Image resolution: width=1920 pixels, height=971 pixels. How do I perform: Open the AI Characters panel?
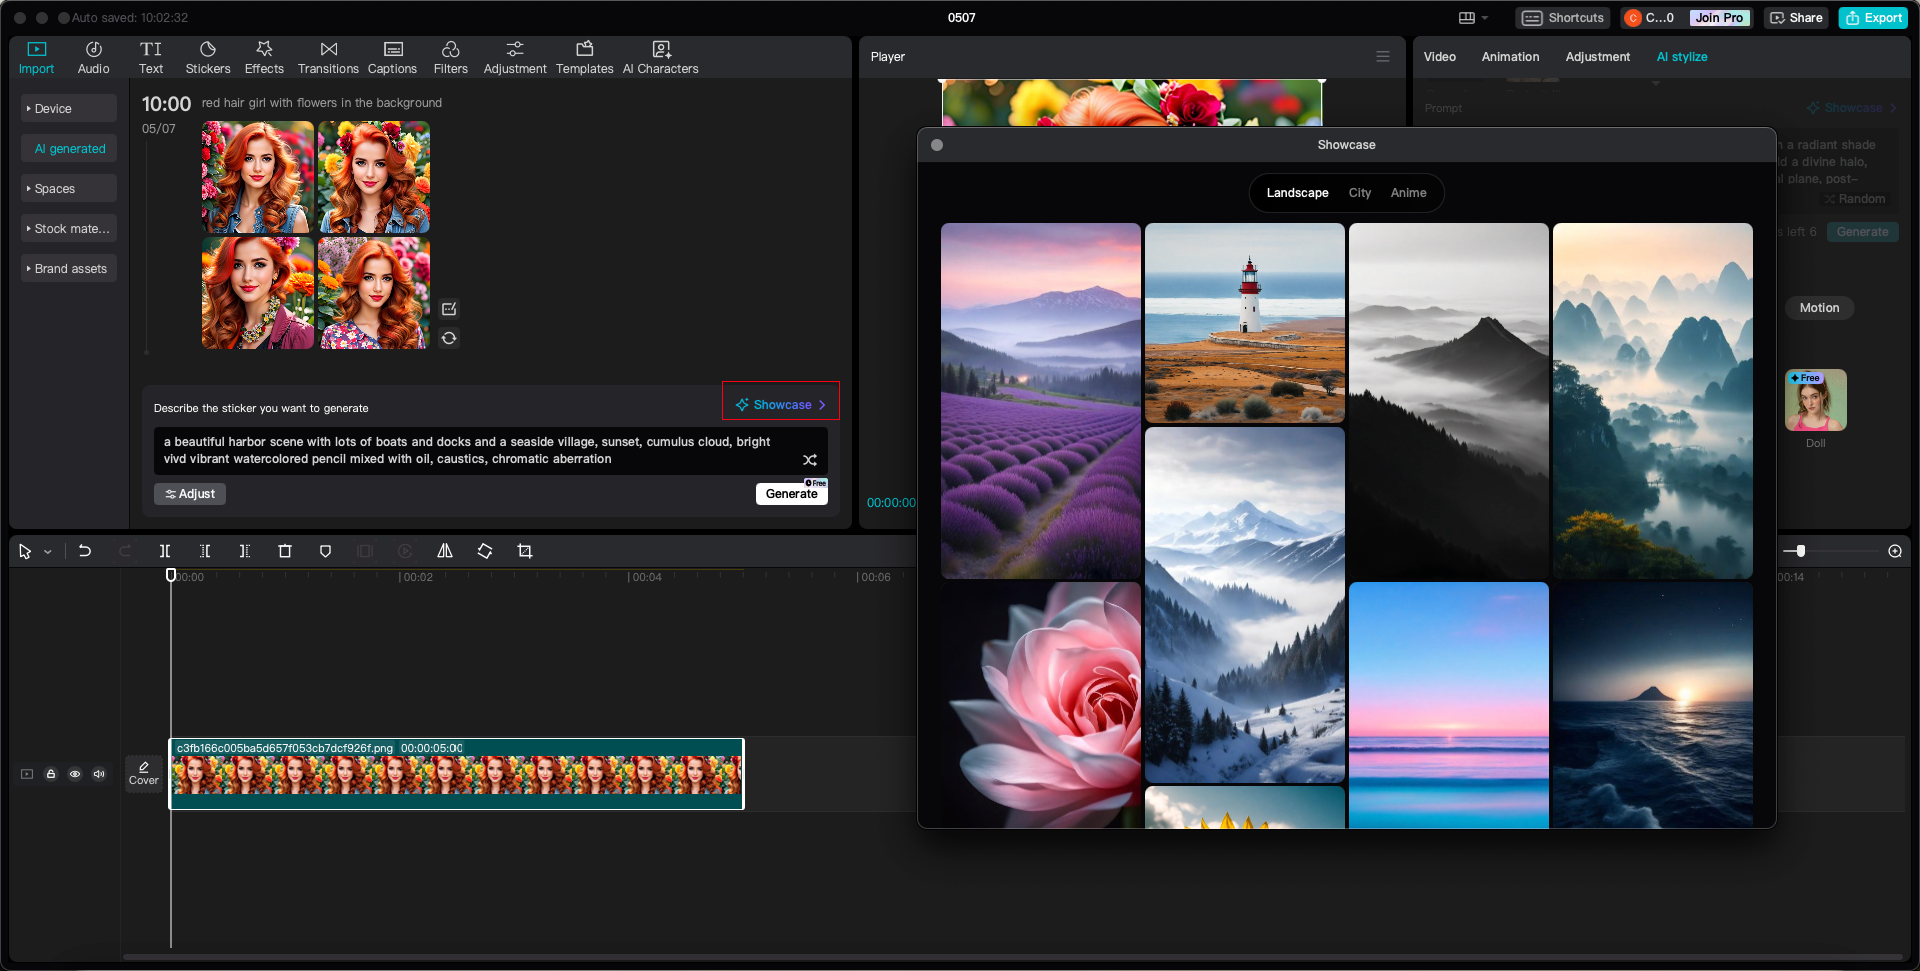point(660,57)
